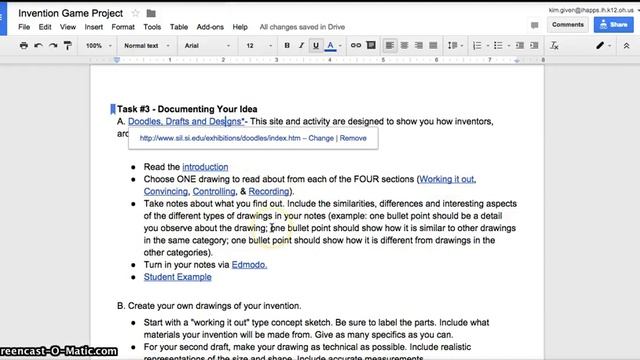Click the right indent marker on ruler

pos(517,60)
